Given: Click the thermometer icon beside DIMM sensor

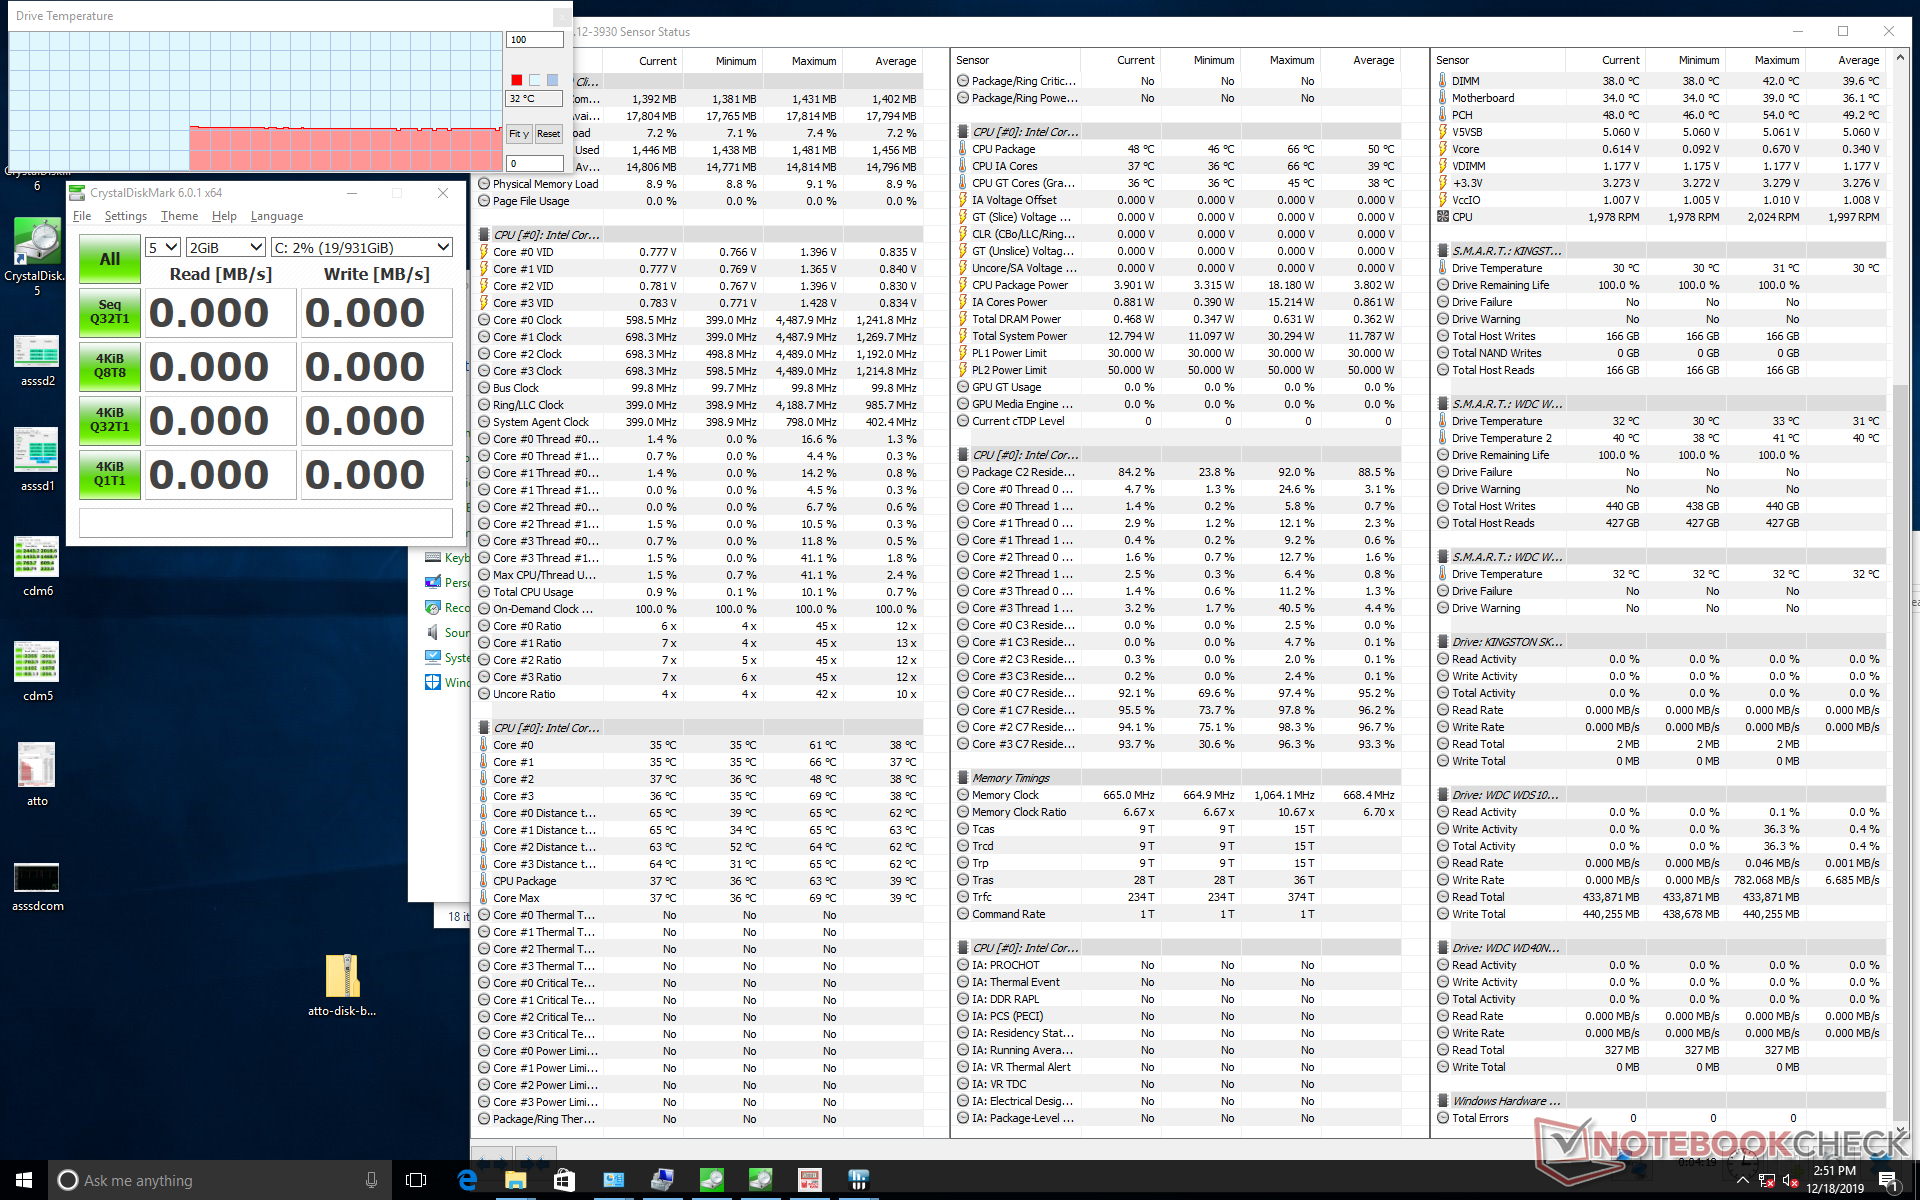Looking at the screenshot, I should (1443, 81).
